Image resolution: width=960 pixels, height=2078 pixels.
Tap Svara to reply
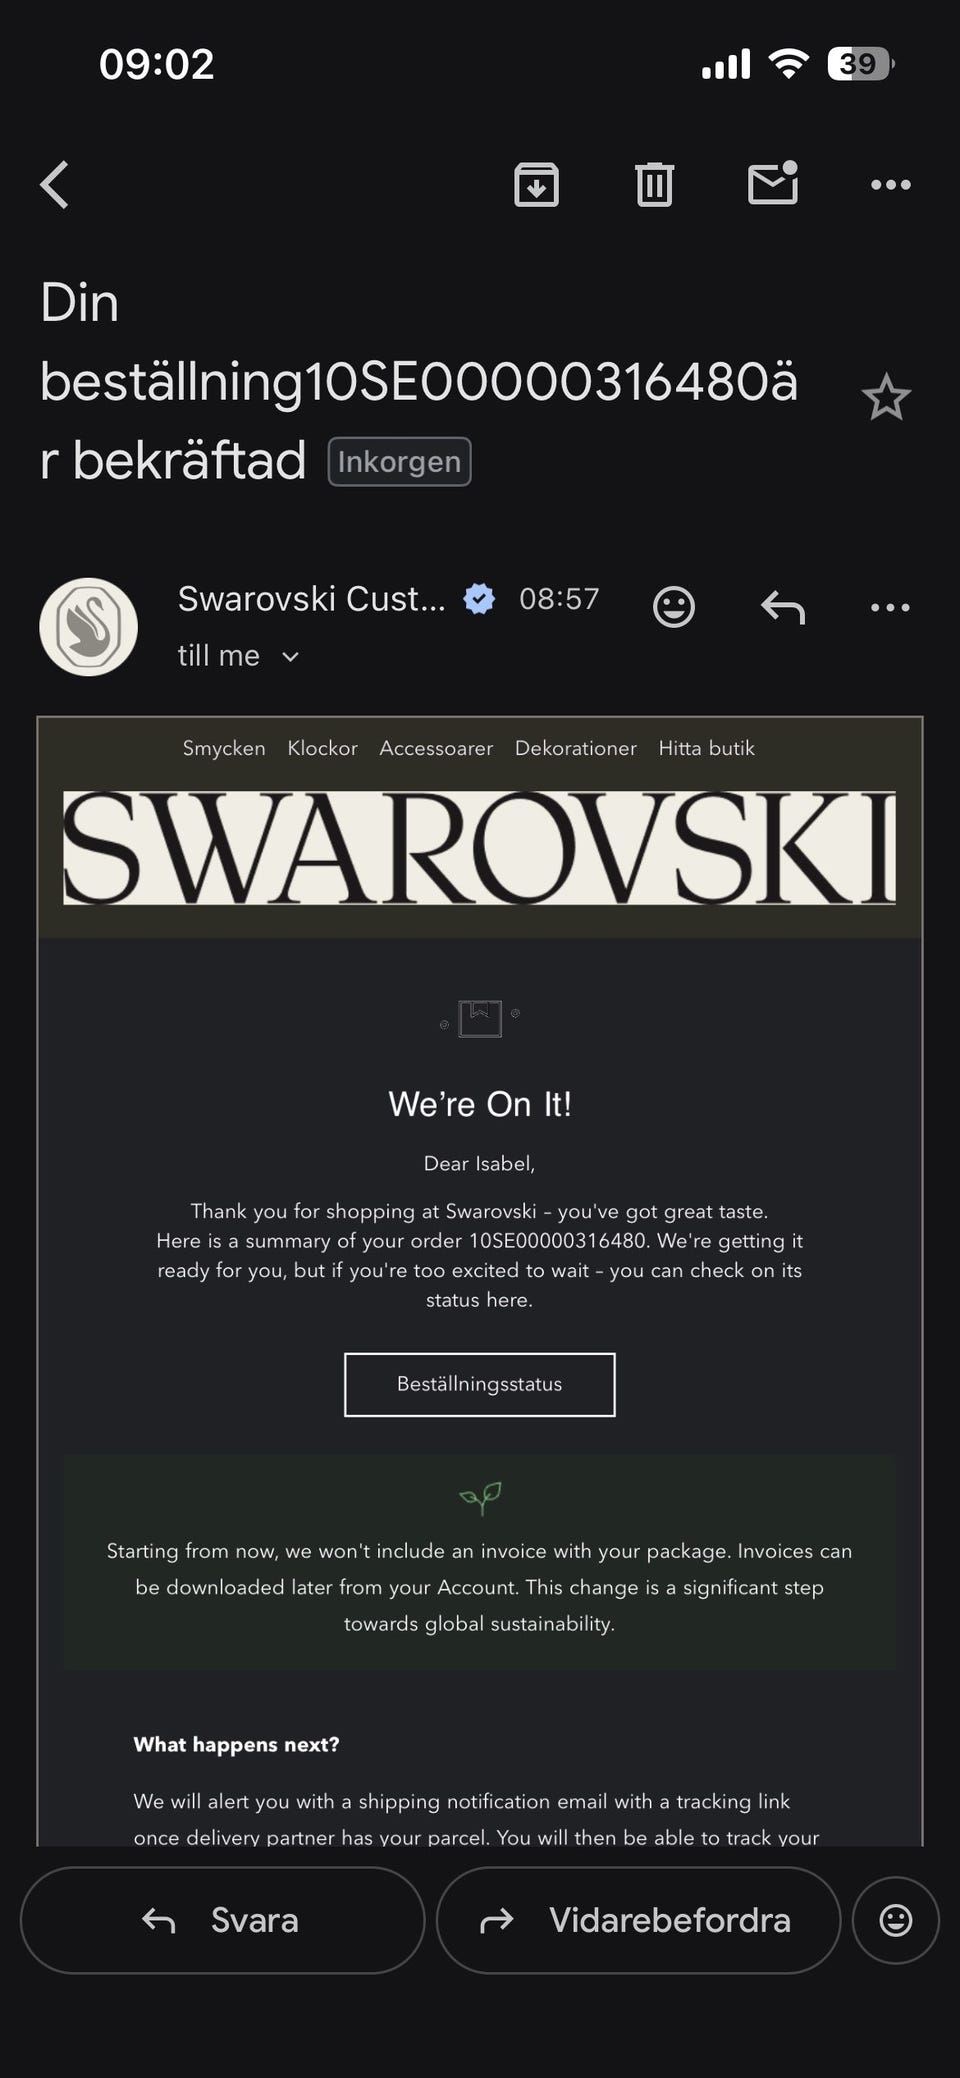[222, 1920]
